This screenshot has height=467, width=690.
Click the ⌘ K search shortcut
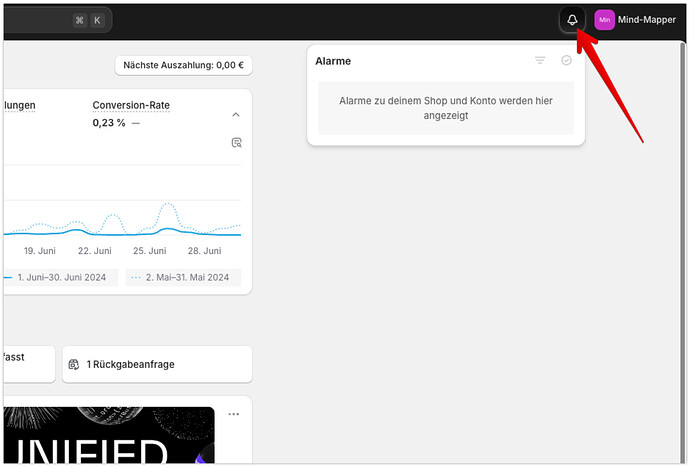click(x=88, y=20)
